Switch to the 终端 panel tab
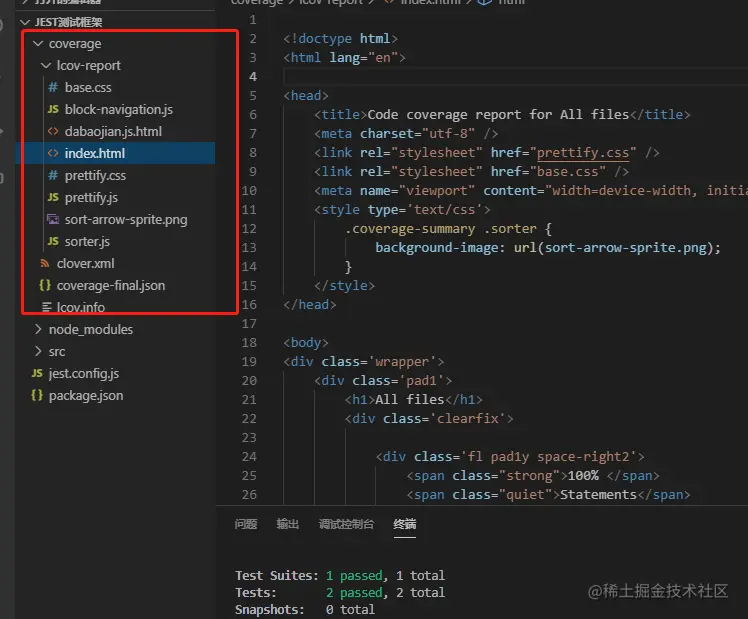This screenshot has height=619, width=748. 405,524
